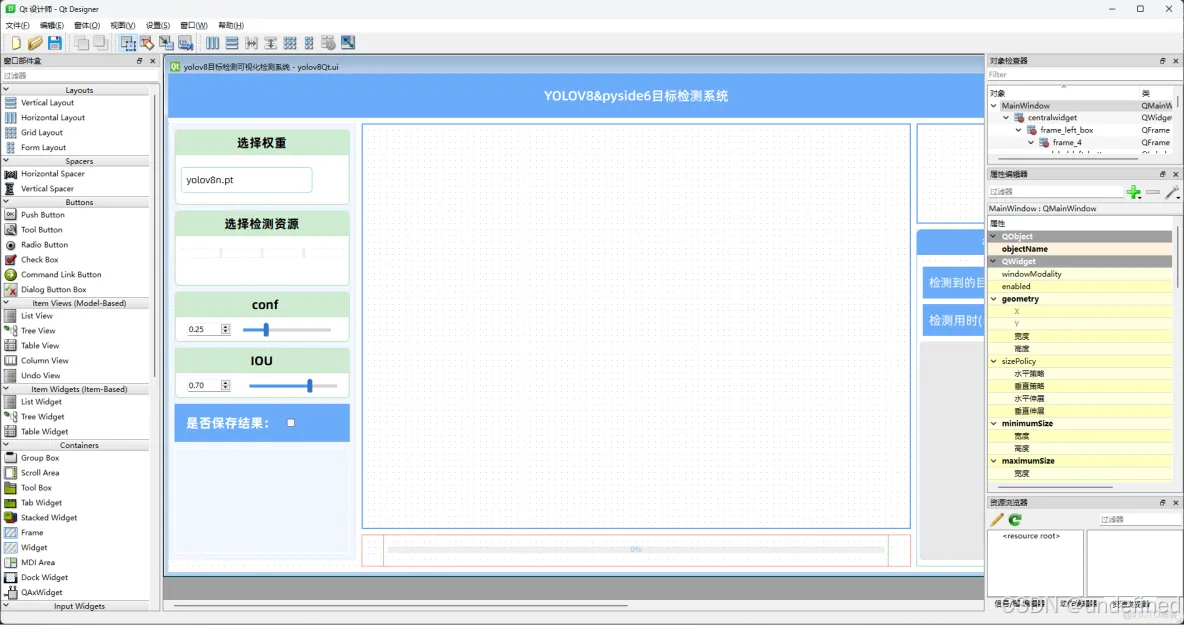The height and width of the screenshot is (625, 1184).
Task: Select Stacked Widget in widget box
Action: [49, 518]
